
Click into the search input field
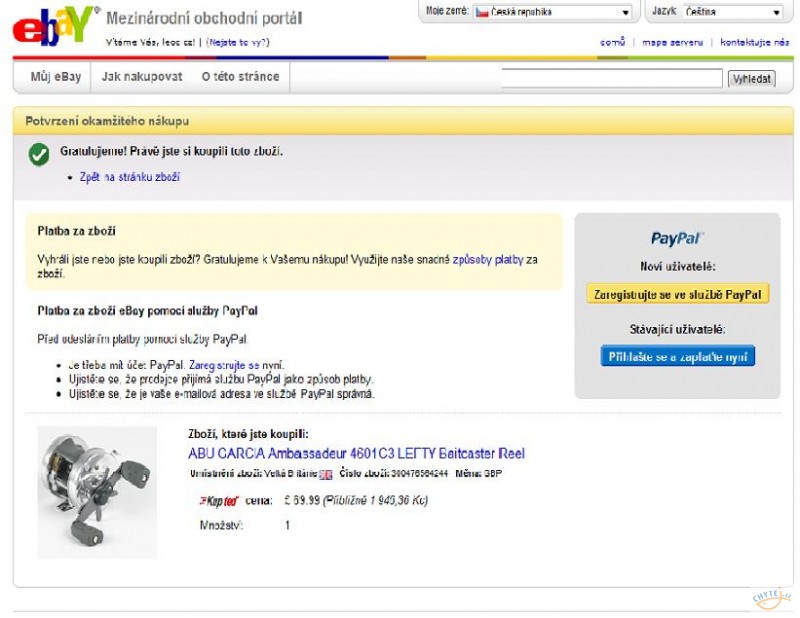(612, 78)
